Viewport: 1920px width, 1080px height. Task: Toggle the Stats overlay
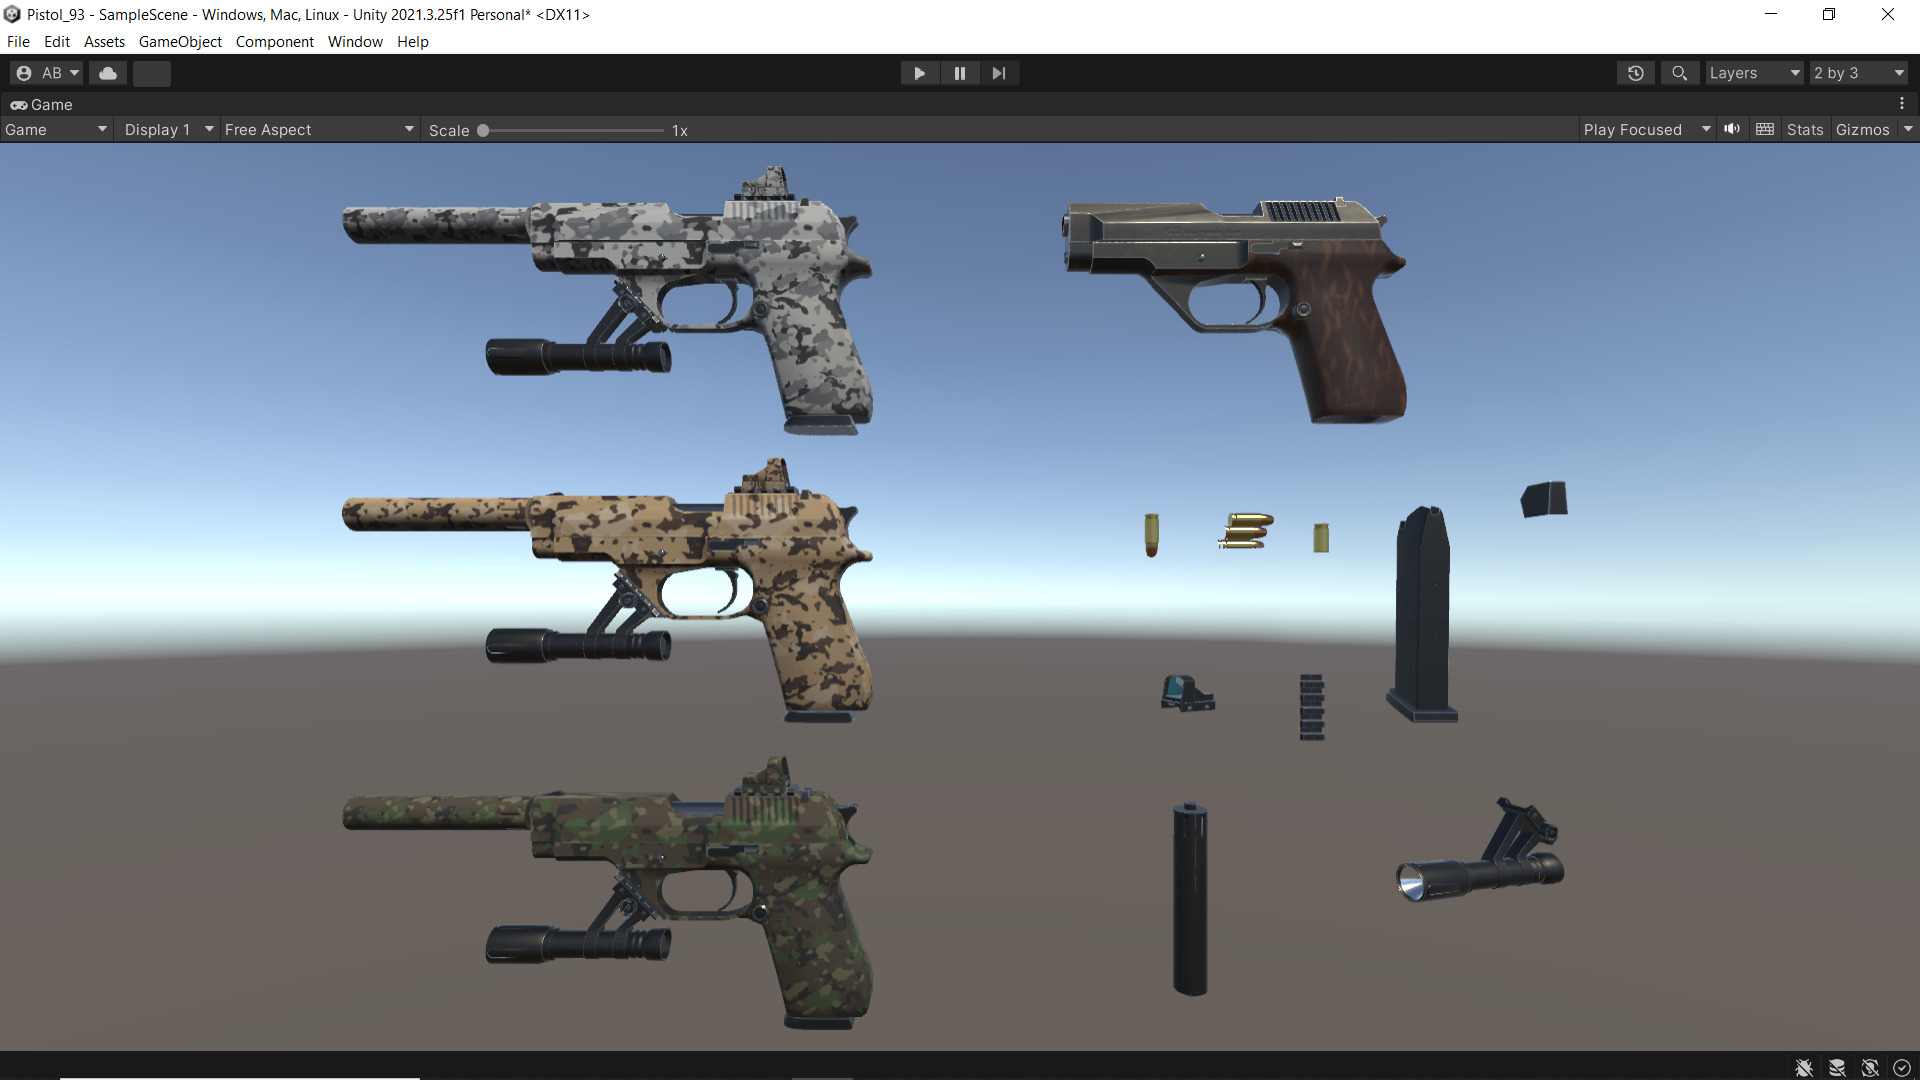[x=1805, y=130]
